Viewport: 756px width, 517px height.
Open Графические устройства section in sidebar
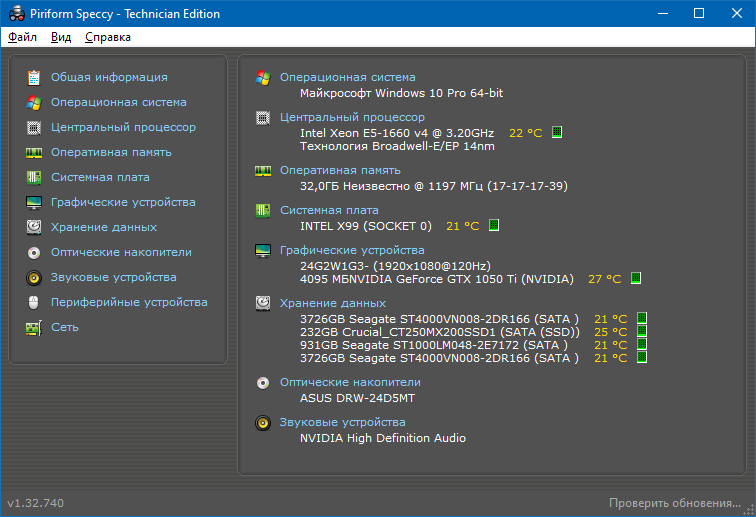pos(123,203)
